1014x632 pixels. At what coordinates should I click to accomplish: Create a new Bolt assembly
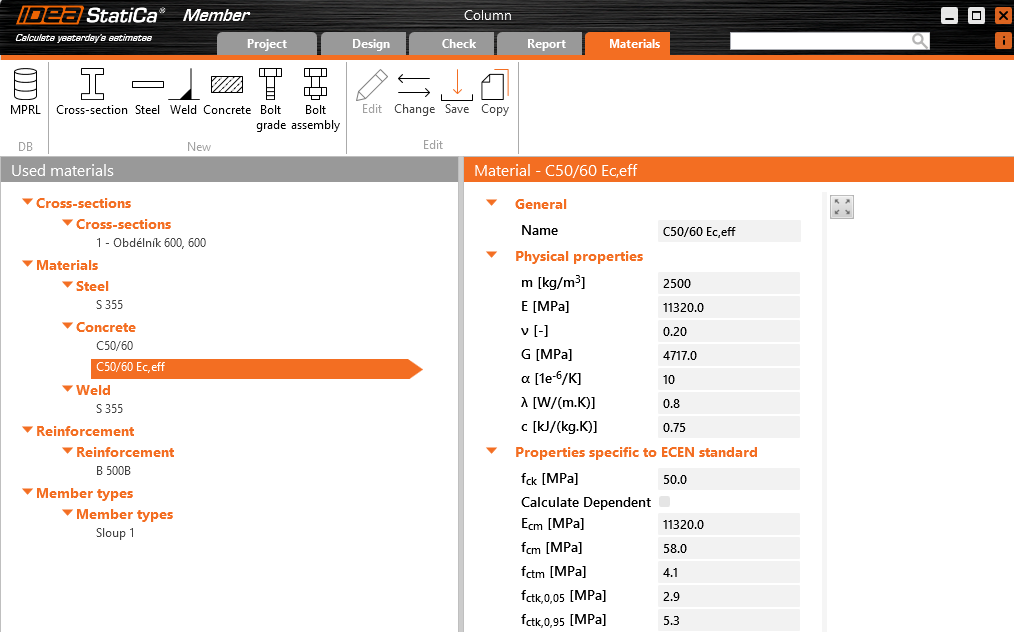tap(315, 98)
